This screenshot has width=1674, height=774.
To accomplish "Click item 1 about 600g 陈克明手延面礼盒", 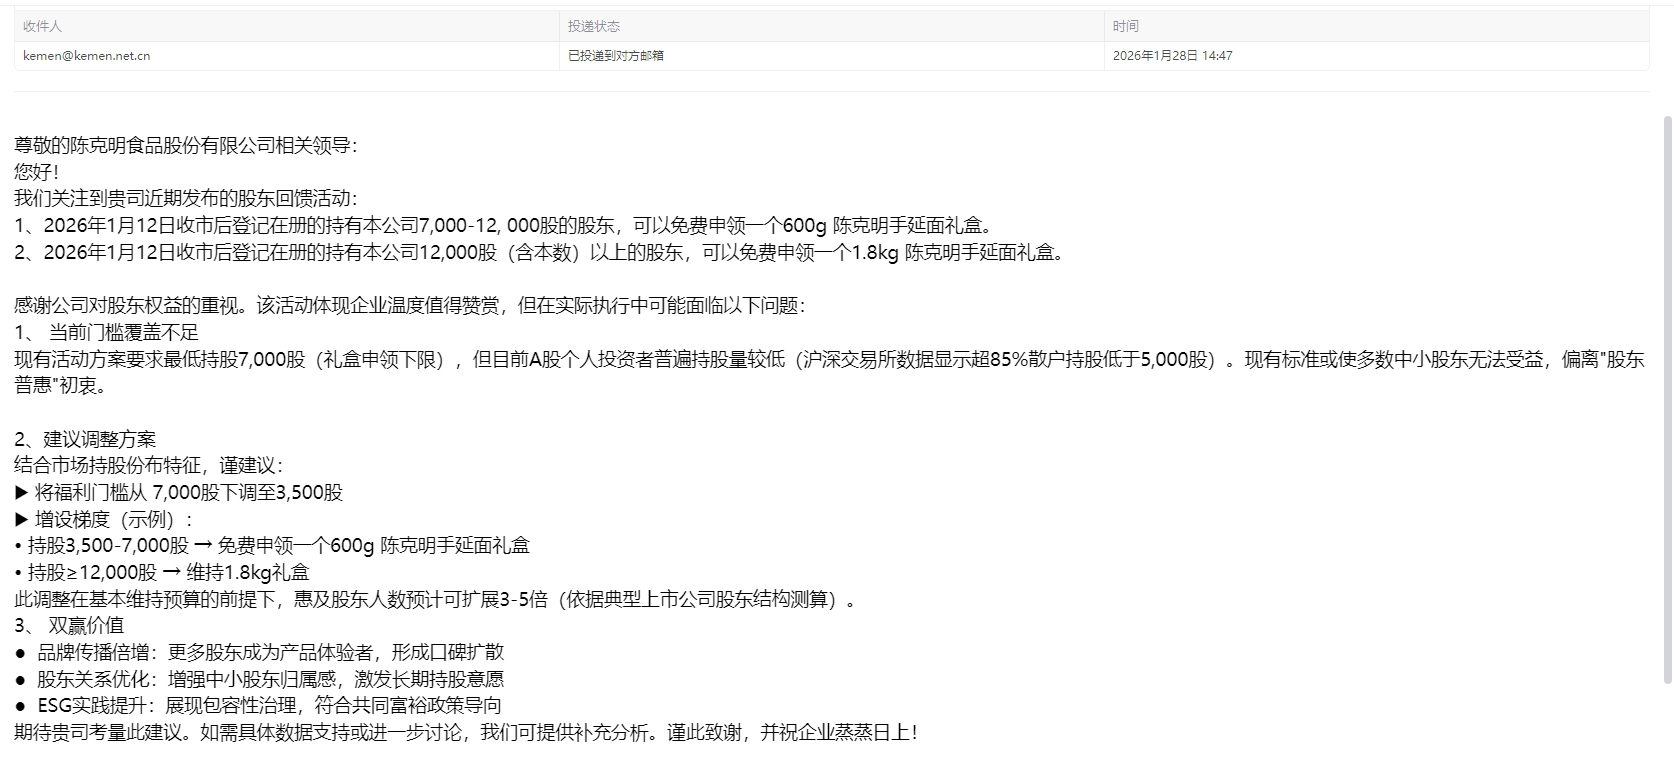I will click(505, 226).
